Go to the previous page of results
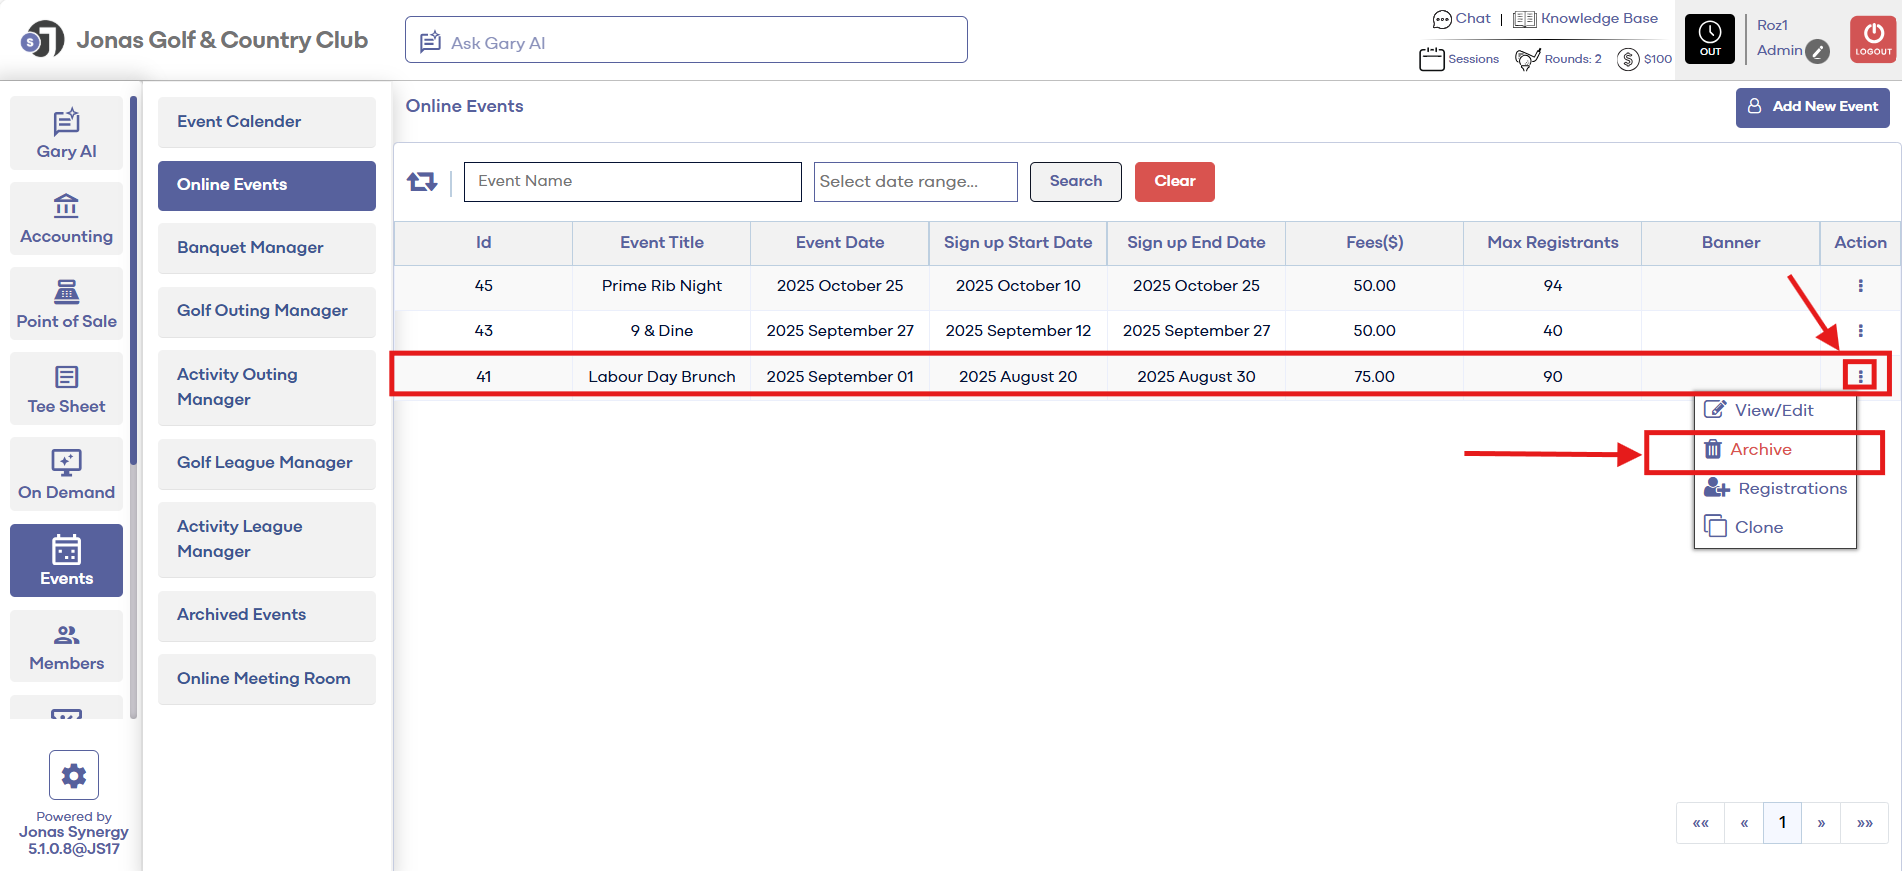This screenshot has width=1902, height=871. point(1744,823)
